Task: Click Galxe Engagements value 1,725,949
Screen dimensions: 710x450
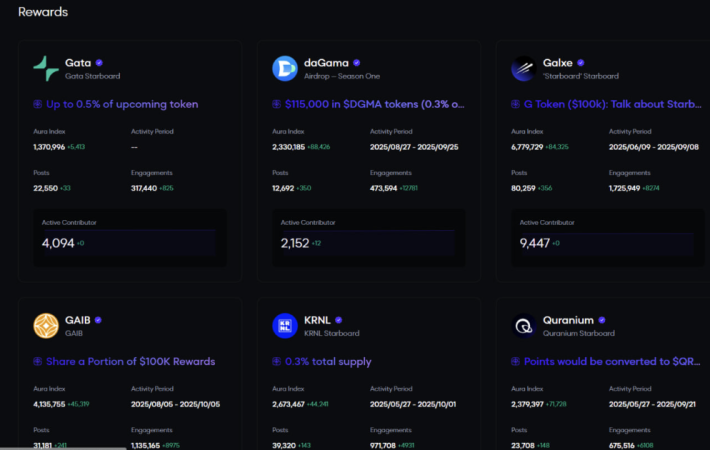Action: click(624, 188)
